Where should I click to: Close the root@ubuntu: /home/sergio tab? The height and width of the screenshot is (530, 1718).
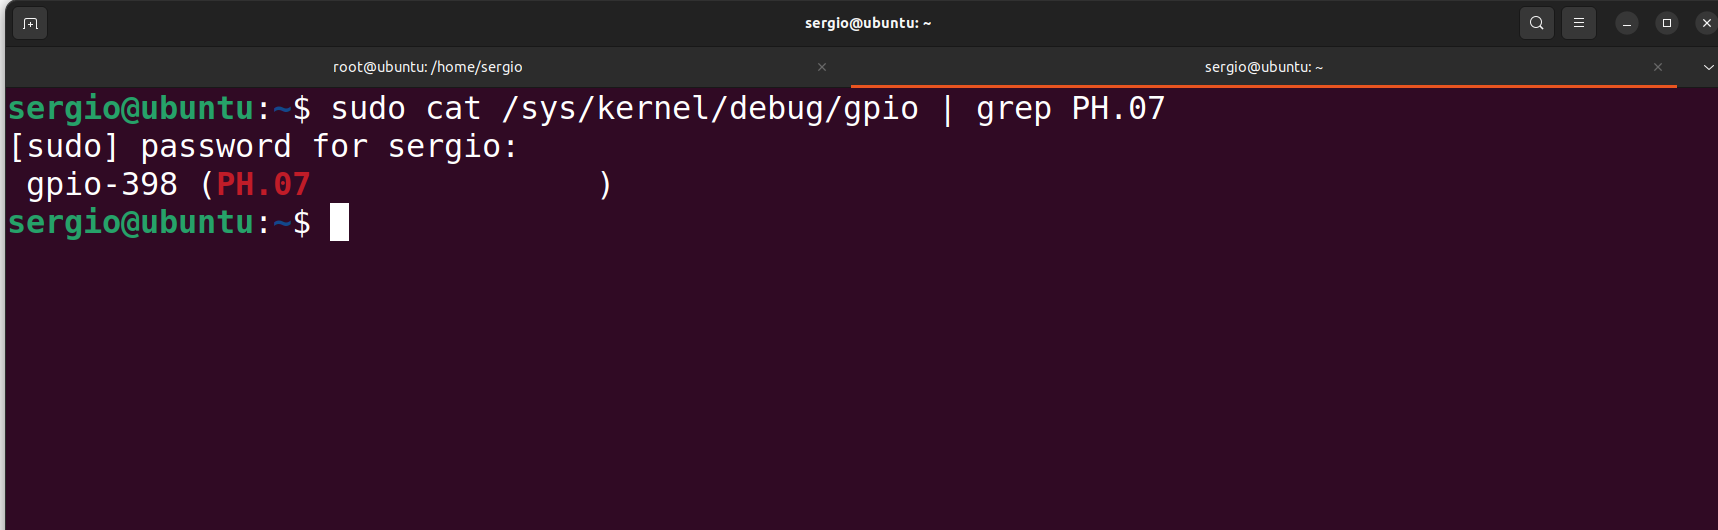coord(822,67)
